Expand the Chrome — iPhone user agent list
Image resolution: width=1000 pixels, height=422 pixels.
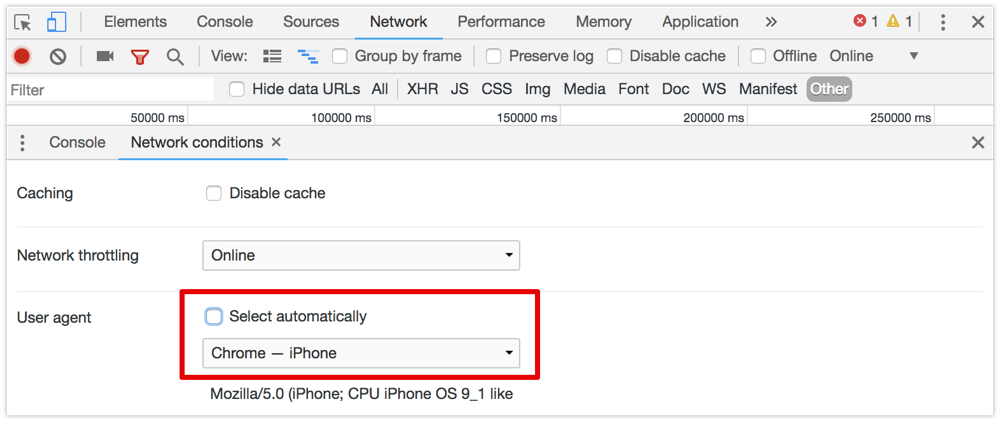(361, 353)
